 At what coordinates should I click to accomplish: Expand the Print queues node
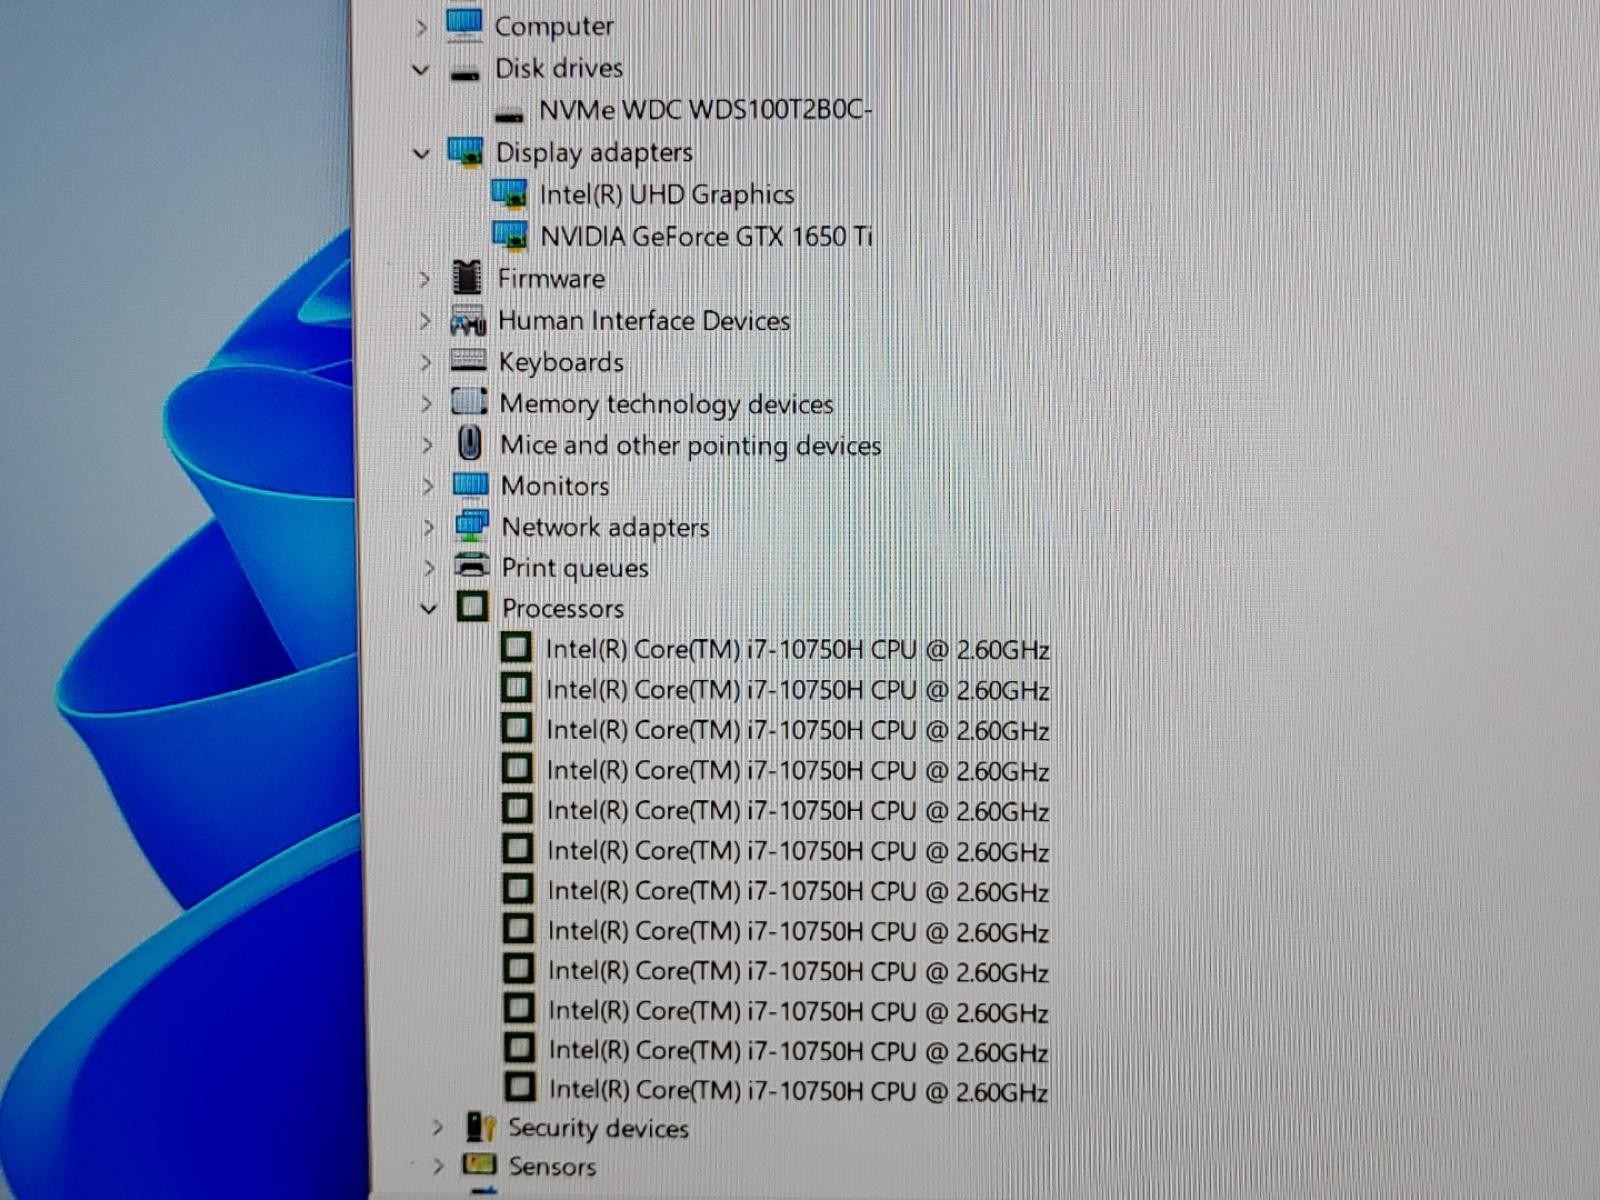431,568
